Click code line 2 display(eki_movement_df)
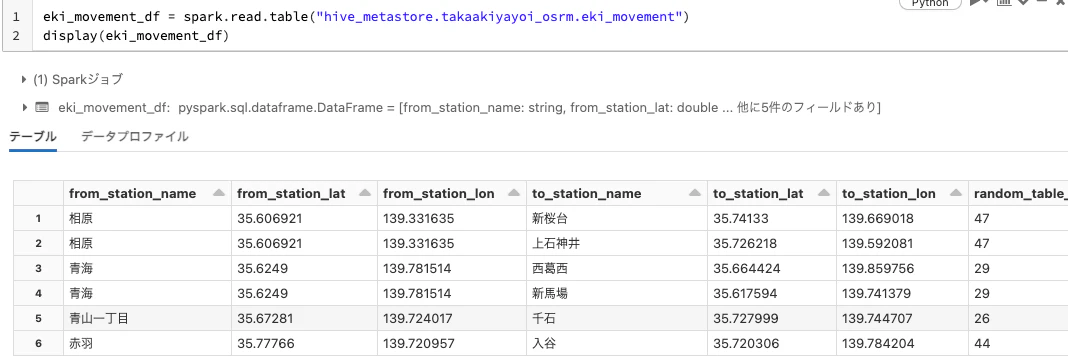This screenshot has width=1068, height=360. click(x=136, y=36)
